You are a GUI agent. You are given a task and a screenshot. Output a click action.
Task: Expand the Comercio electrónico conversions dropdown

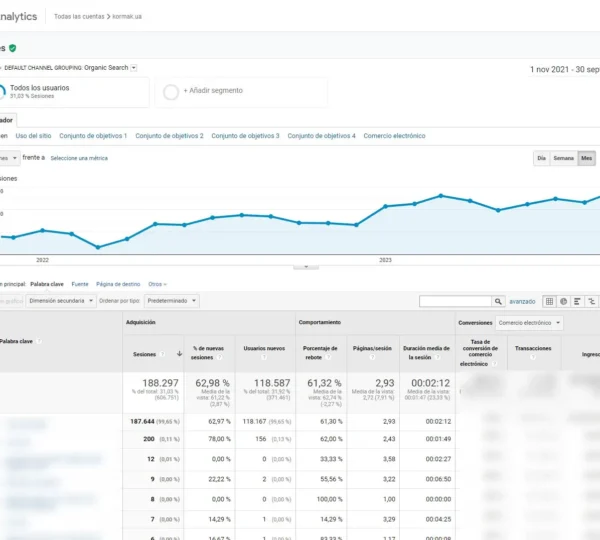[529, 323]
